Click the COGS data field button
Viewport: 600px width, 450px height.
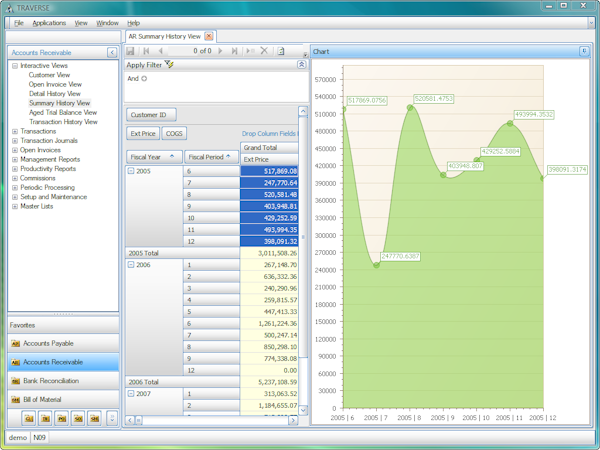coord(174,134)
